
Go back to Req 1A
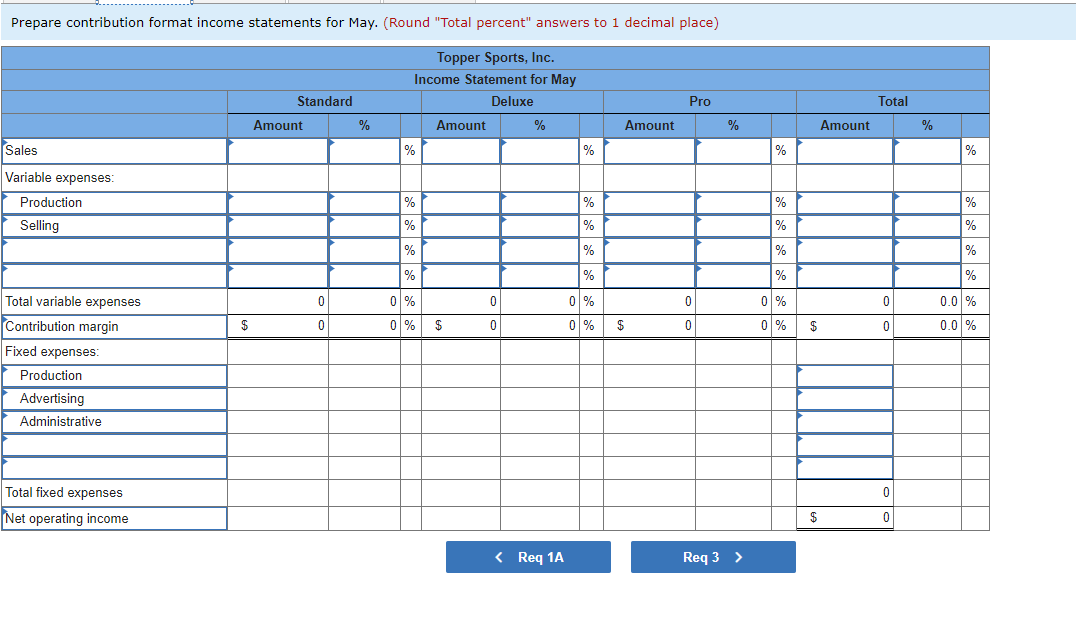pos(528,557)
